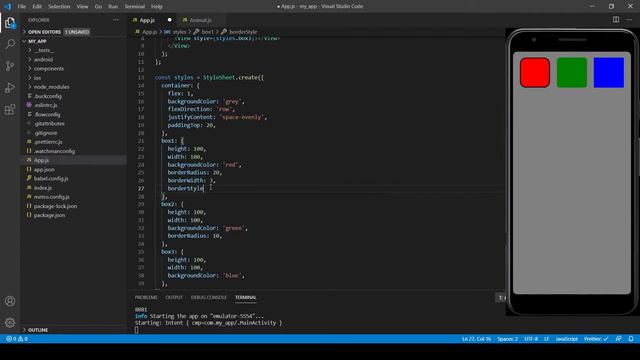Viewport: 640px width, 360px height.
Task: Open the Run menu
Action: click(x=113, y=7)
